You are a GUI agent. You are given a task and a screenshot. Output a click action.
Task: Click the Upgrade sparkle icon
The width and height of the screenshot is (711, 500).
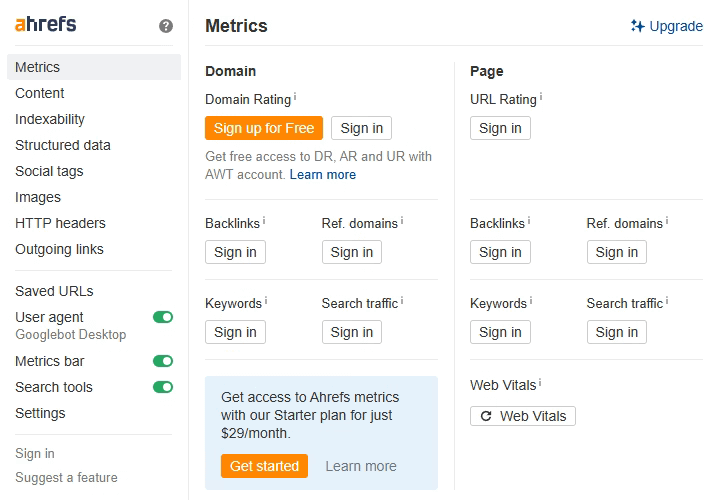coord(638,26)
